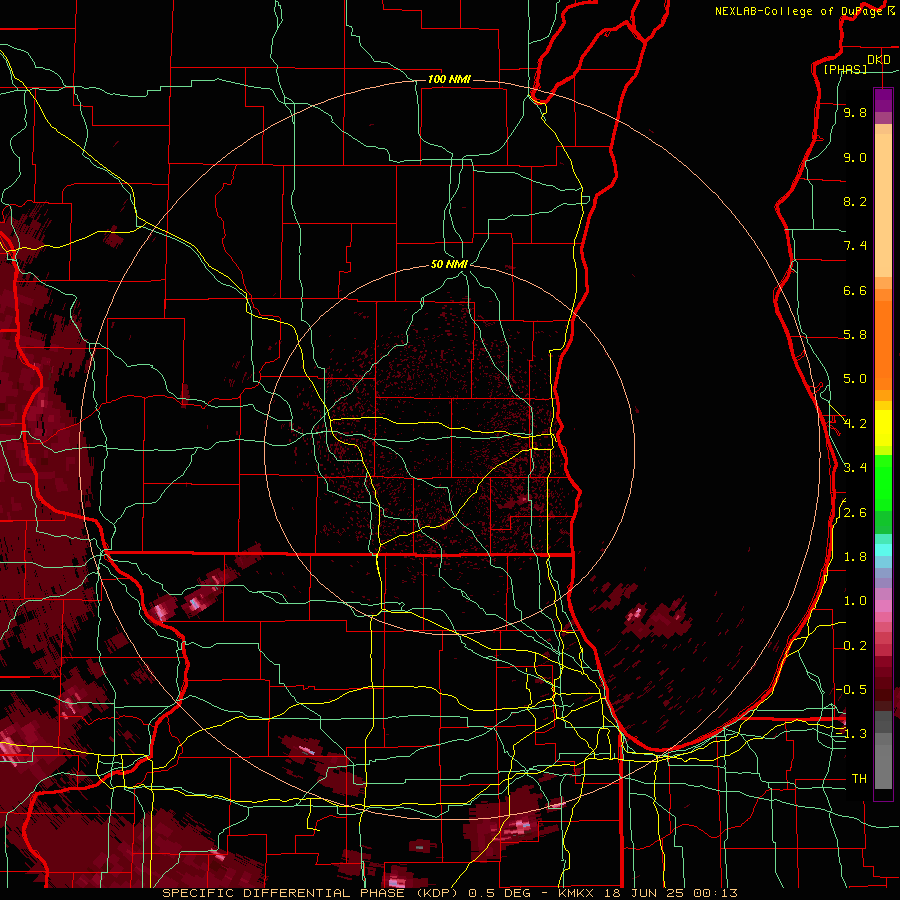The width and height of the screenshot is (900, 900).
Task: Click the cyan color bar segment
Action: tap(883, 550)
